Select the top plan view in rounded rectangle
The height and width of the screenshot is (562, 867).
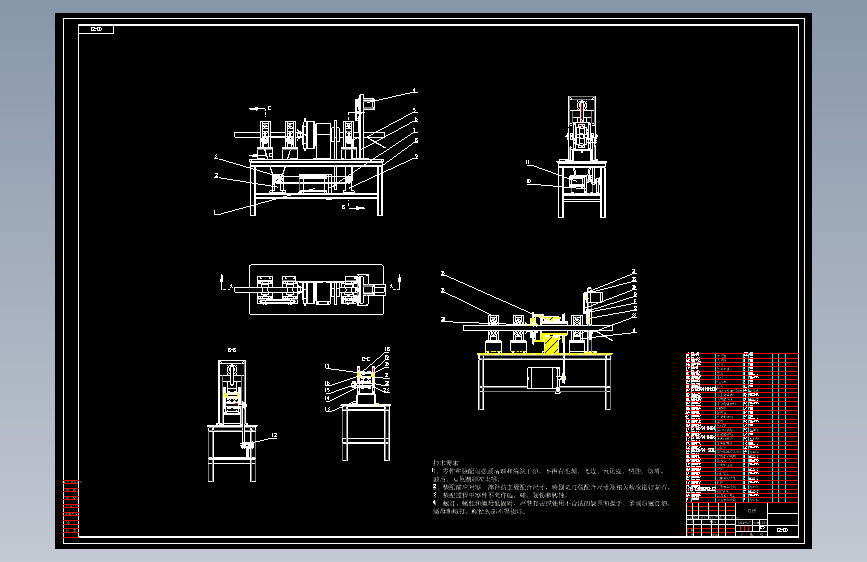point(316,289)
